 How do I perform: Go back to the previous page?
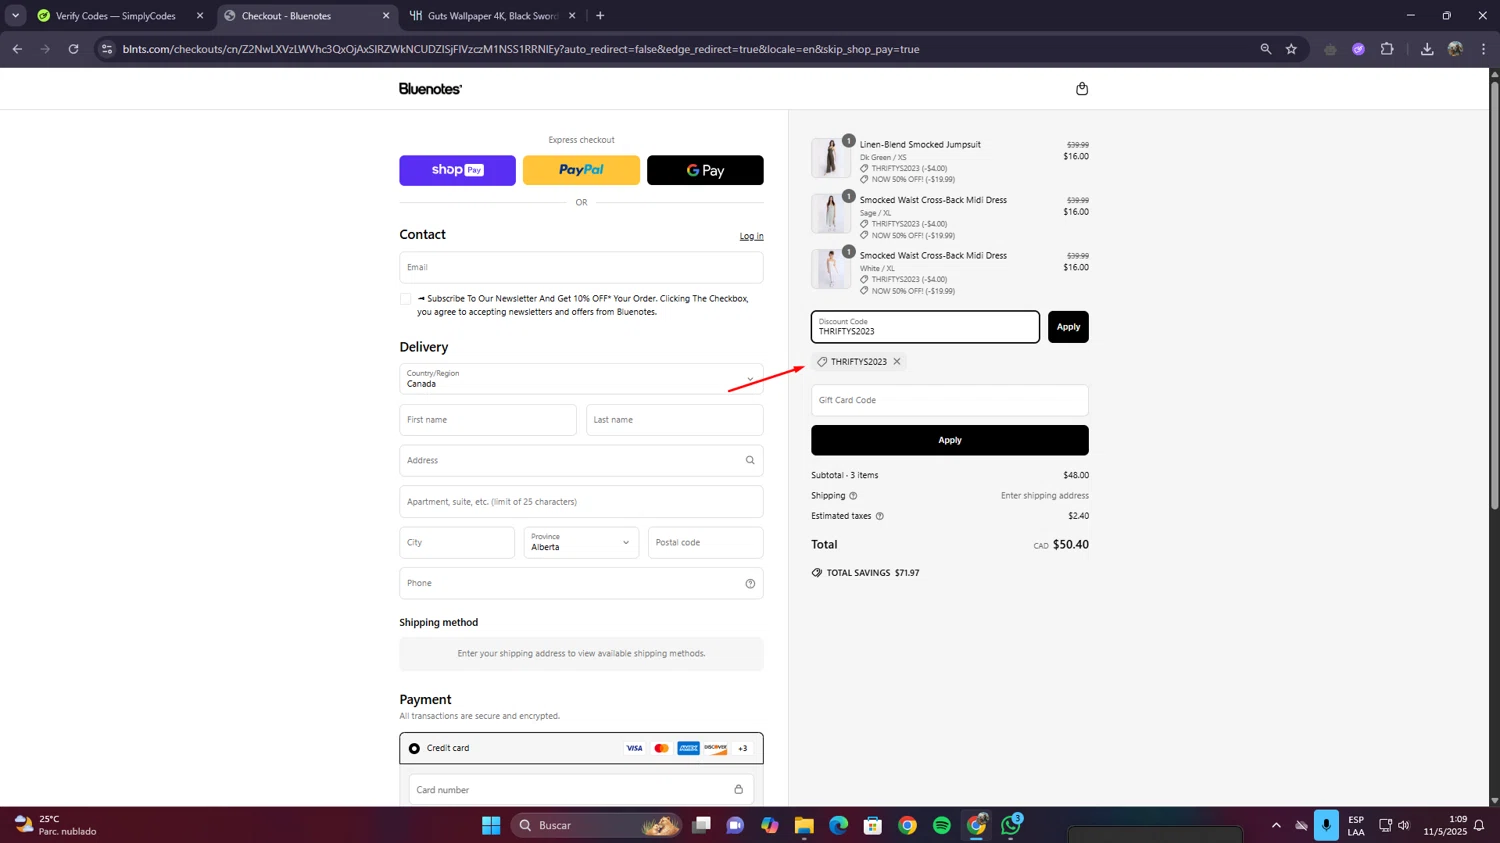[17, 49]
